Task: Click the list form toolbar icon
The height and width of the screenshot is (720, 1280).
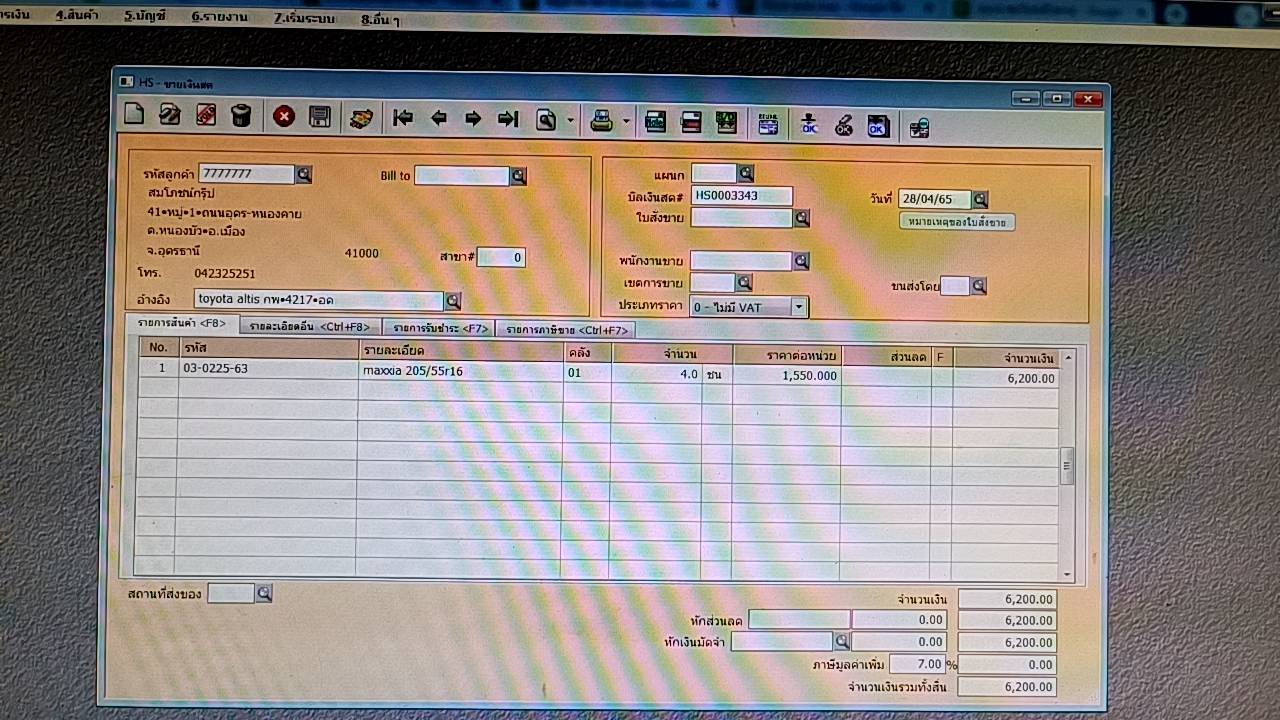Action: click(x=768, y=124)
